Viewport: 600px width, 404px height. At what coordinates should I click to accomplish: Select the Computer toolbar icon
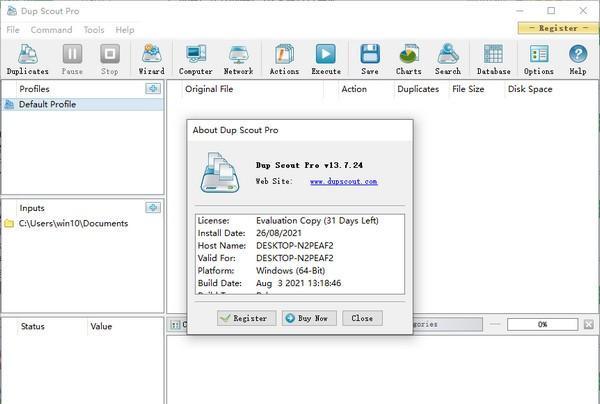tap(196, 59)
